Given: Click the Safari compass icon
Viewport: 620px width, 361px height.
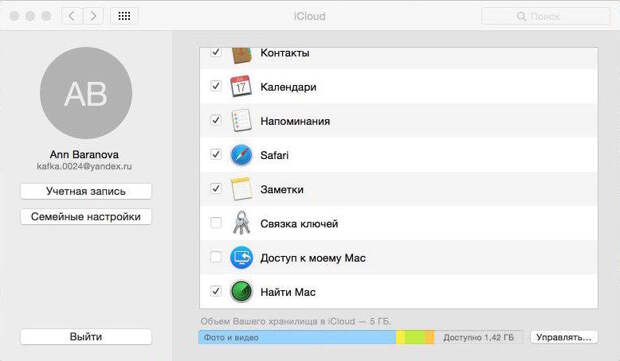Looking at the screenshot, I should [241, 155].
